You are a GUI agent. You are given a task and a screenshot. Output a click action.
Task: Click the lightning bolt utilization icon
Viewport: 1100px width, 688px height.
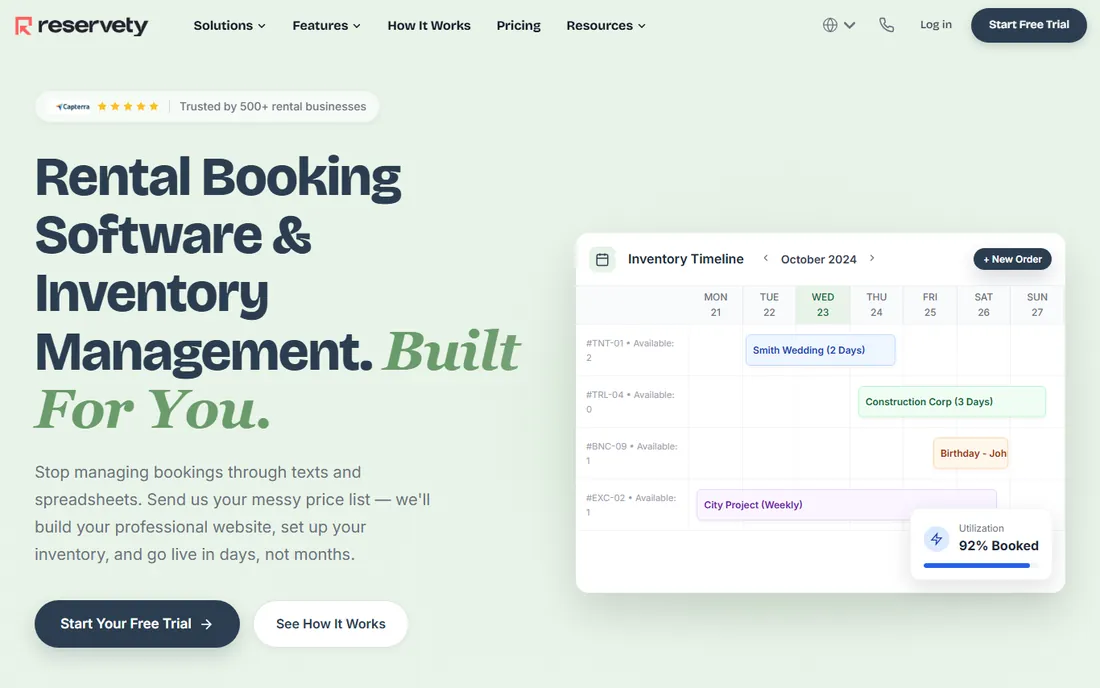click(x=936, y=539)
